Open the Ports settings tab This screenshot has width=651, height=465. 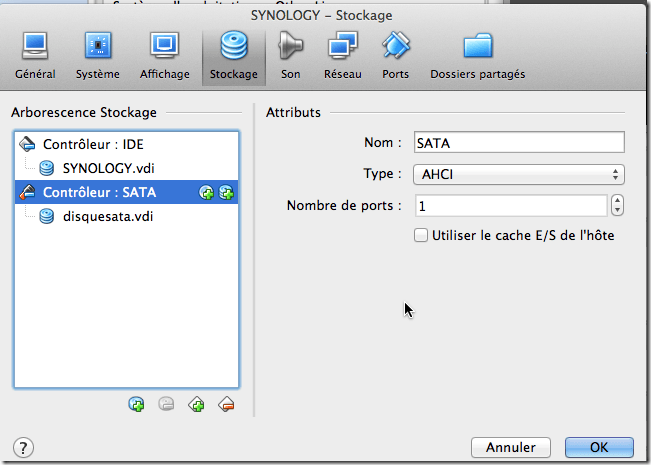[395, 56]
